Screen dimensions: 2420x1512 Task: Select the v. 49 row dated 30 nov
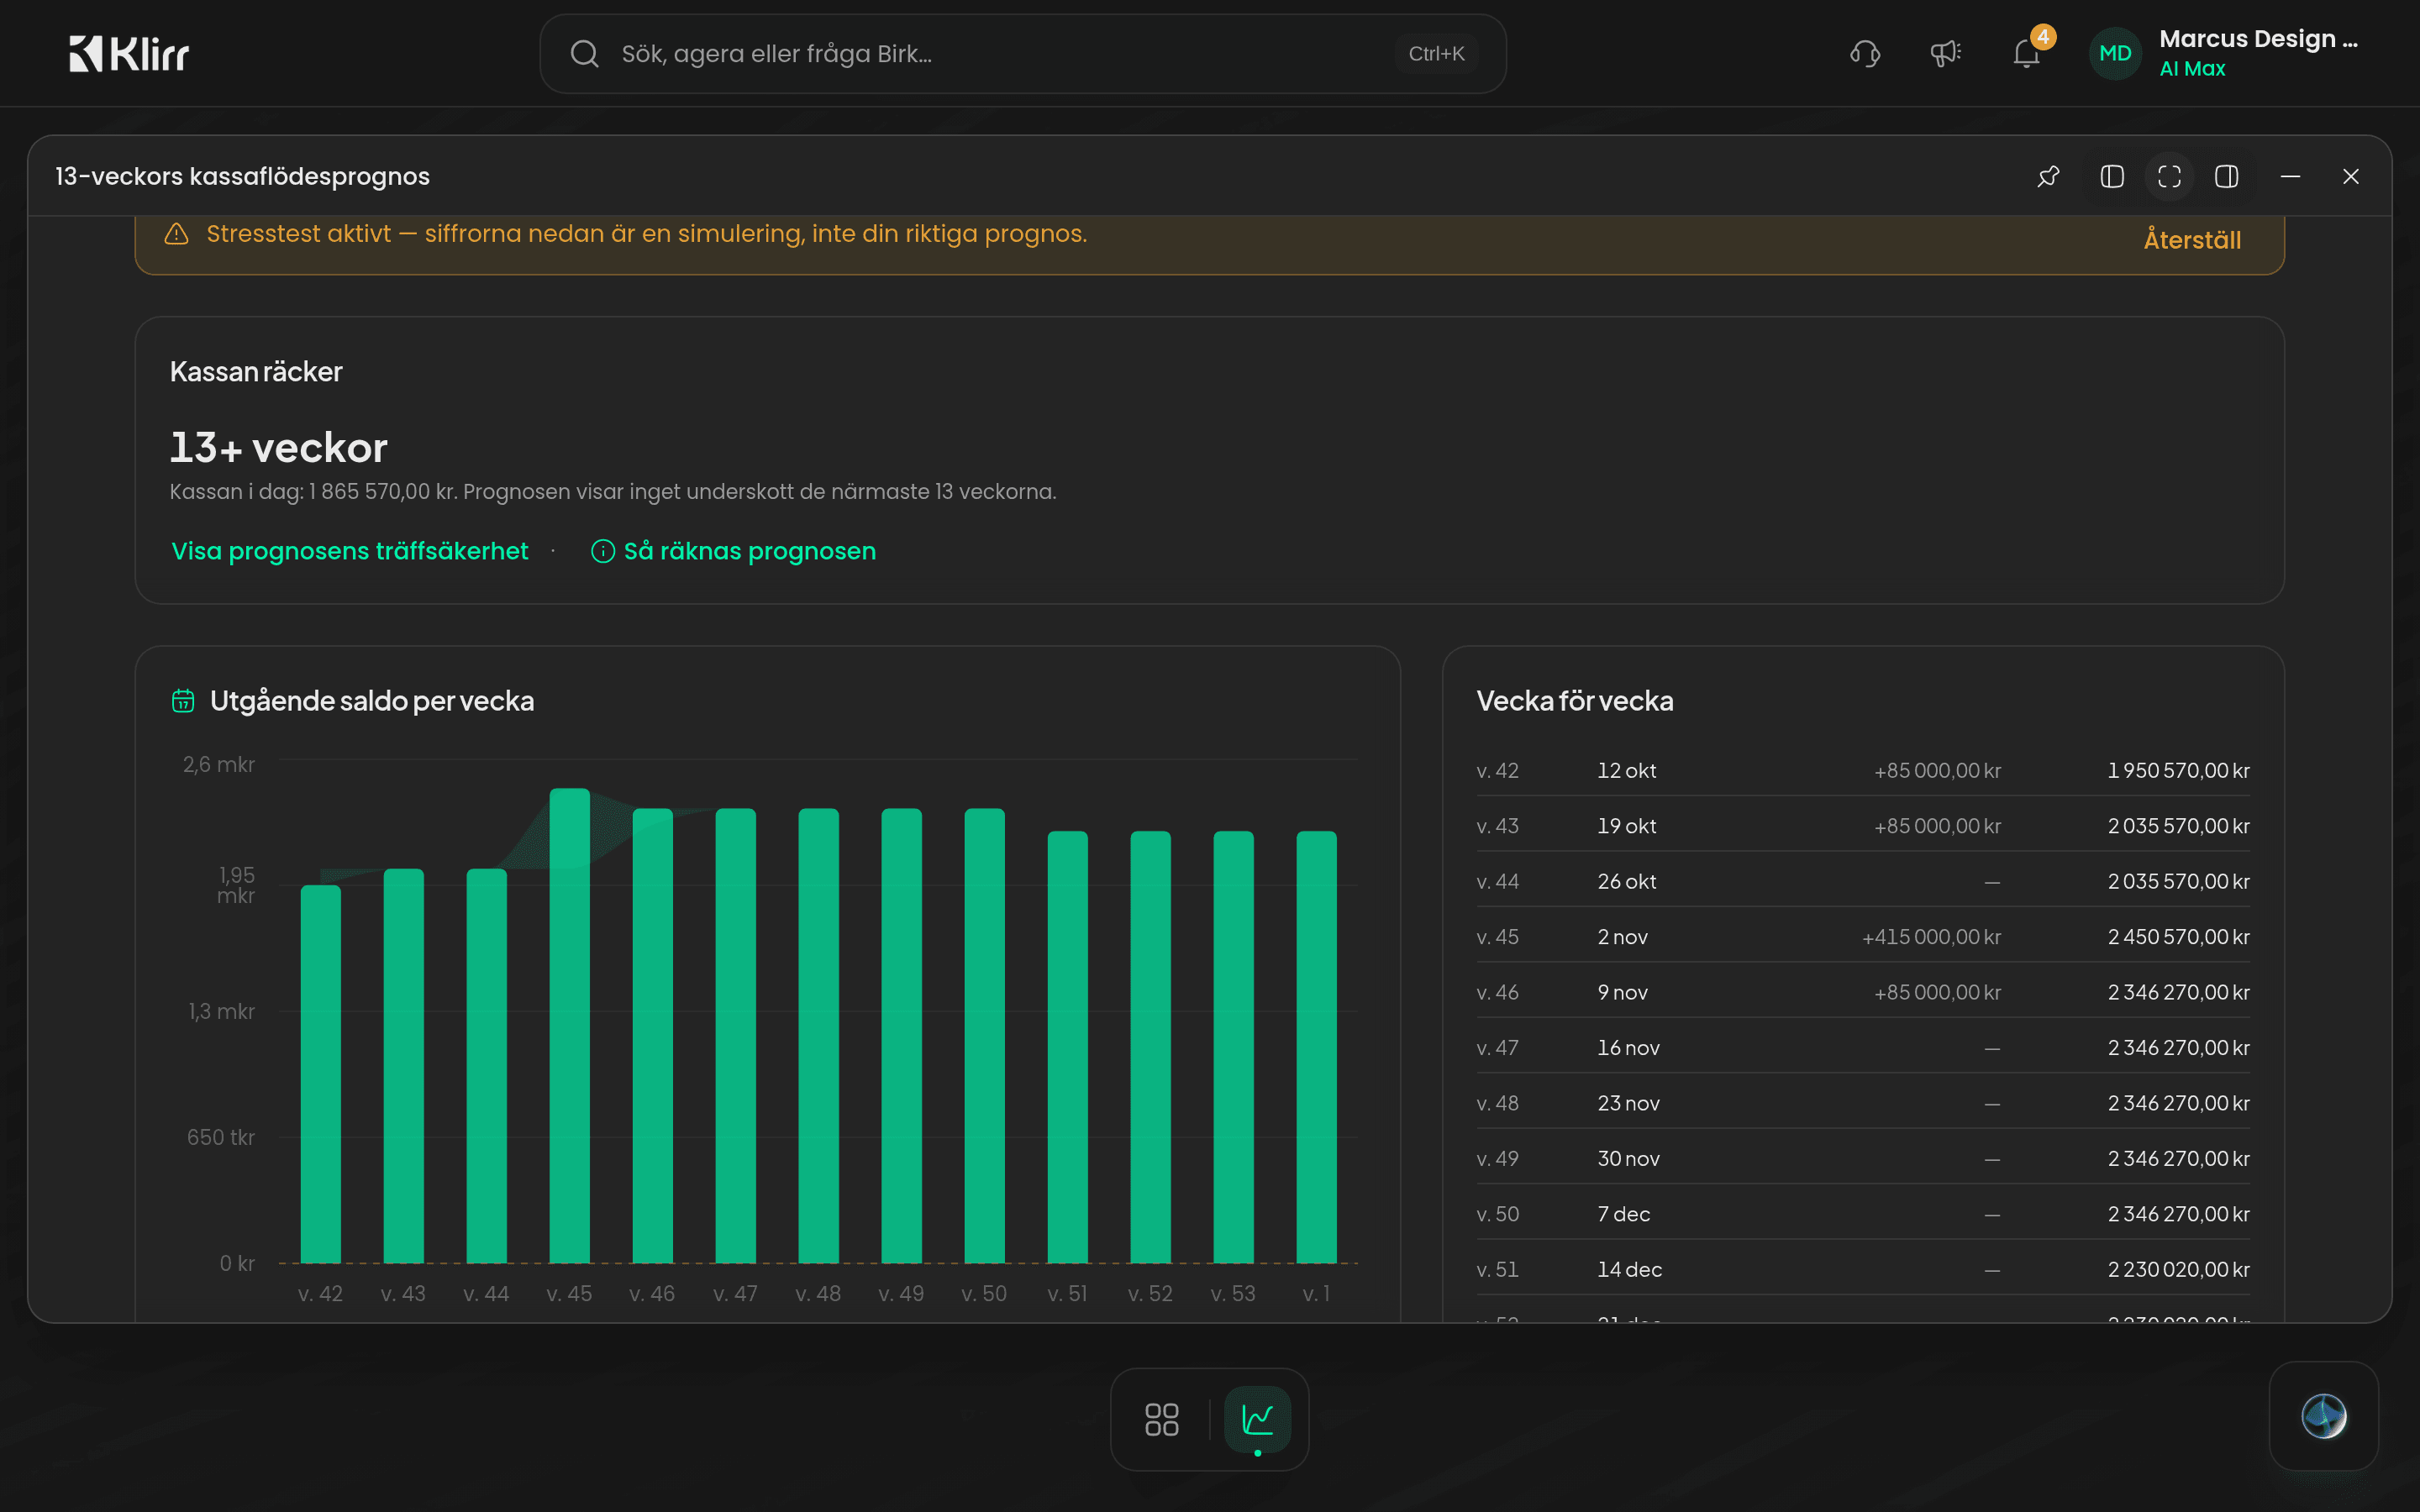click(1863, 1159)
